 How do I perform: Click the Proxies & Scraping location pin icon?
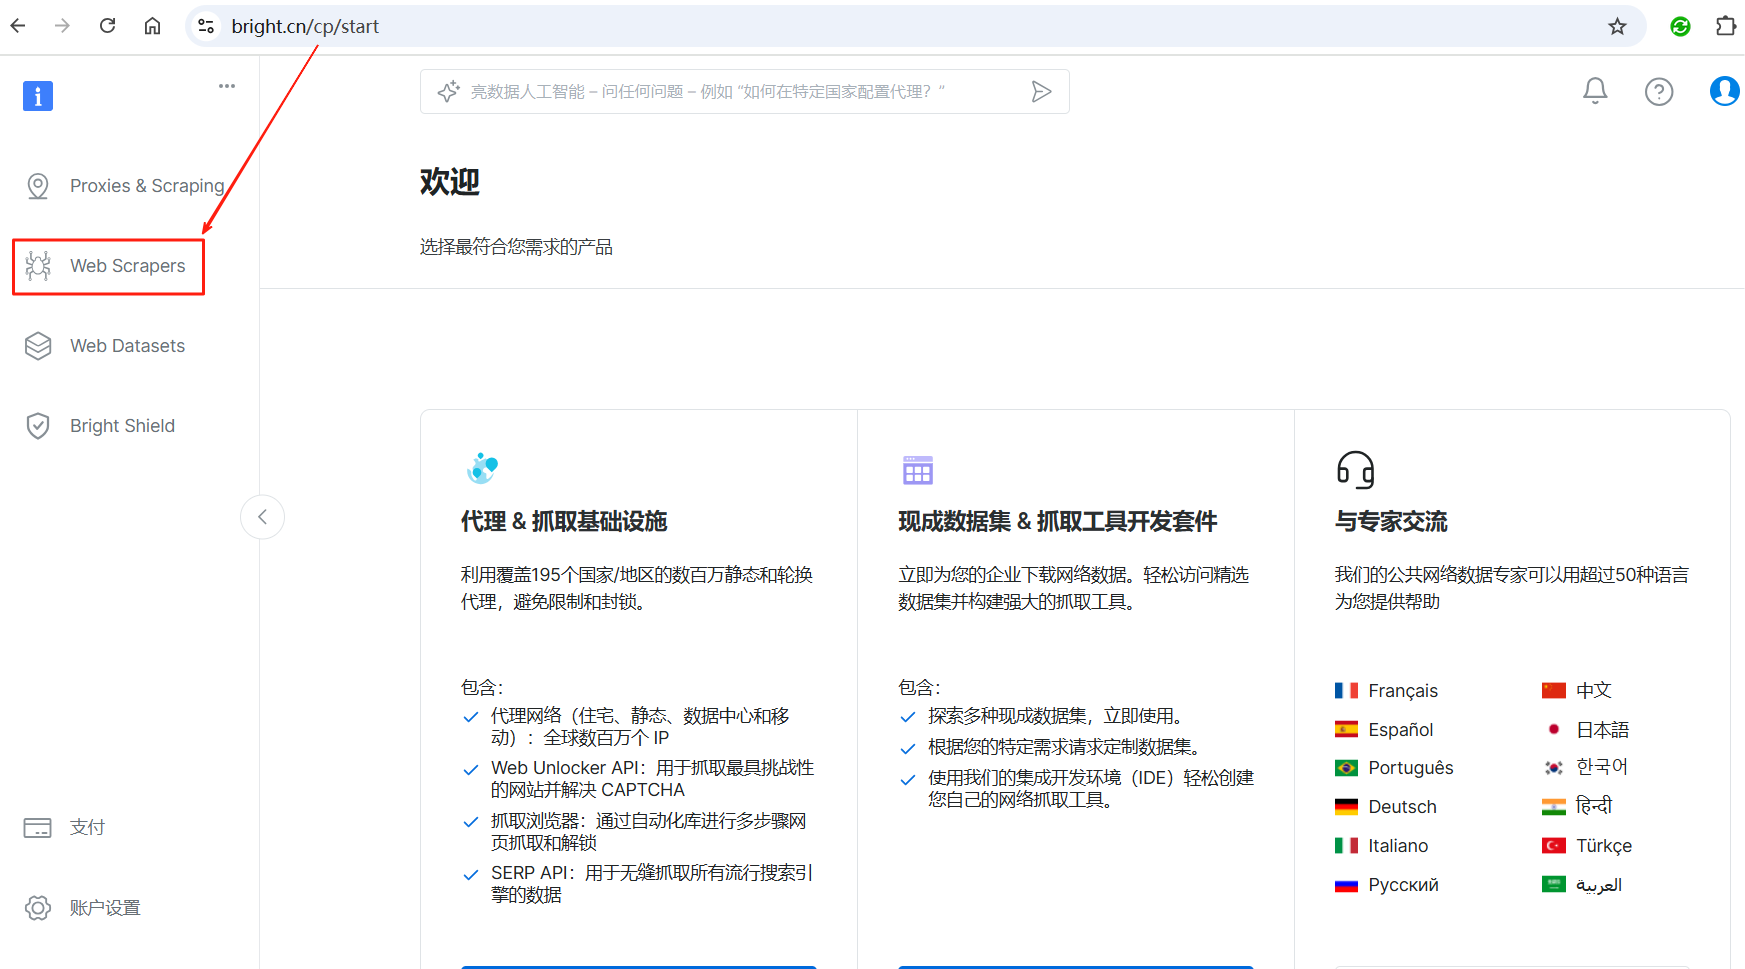(38, 186)
